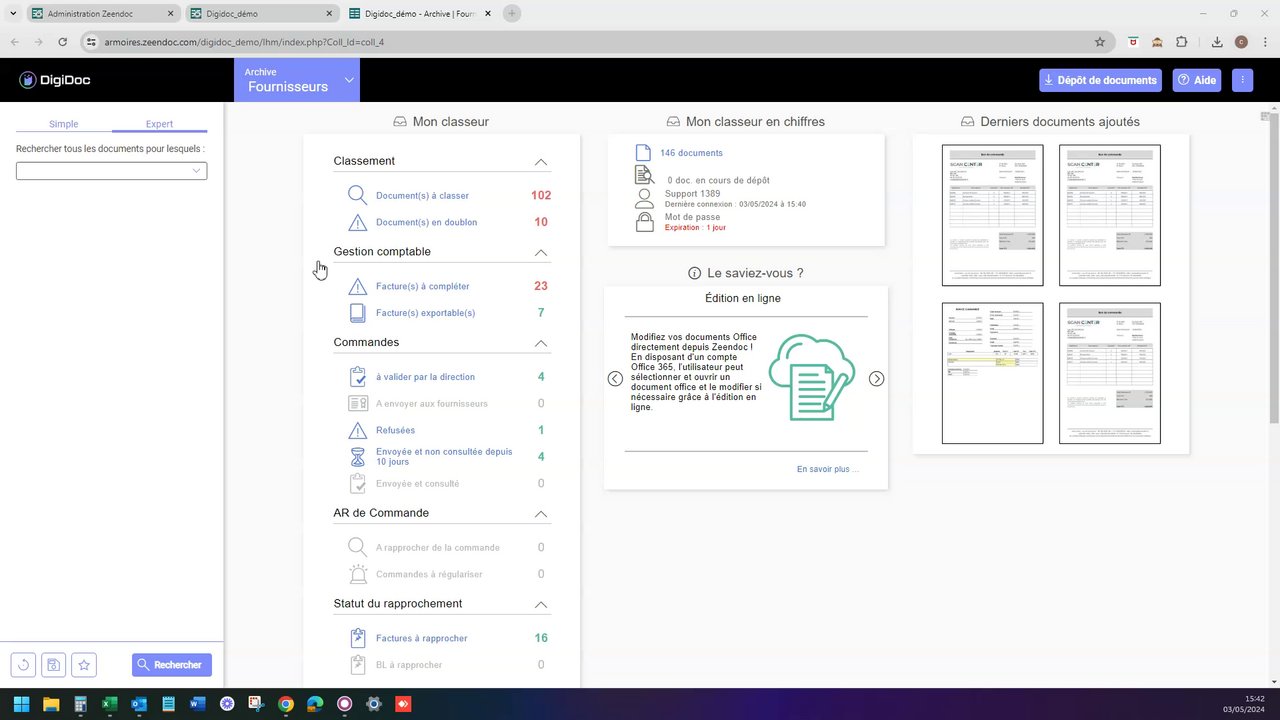The height and width of the screenshot is (720, 1280).
Task: Open Envoyée et non consultée depuis 10 jours
Action: (x=444, y=457)
